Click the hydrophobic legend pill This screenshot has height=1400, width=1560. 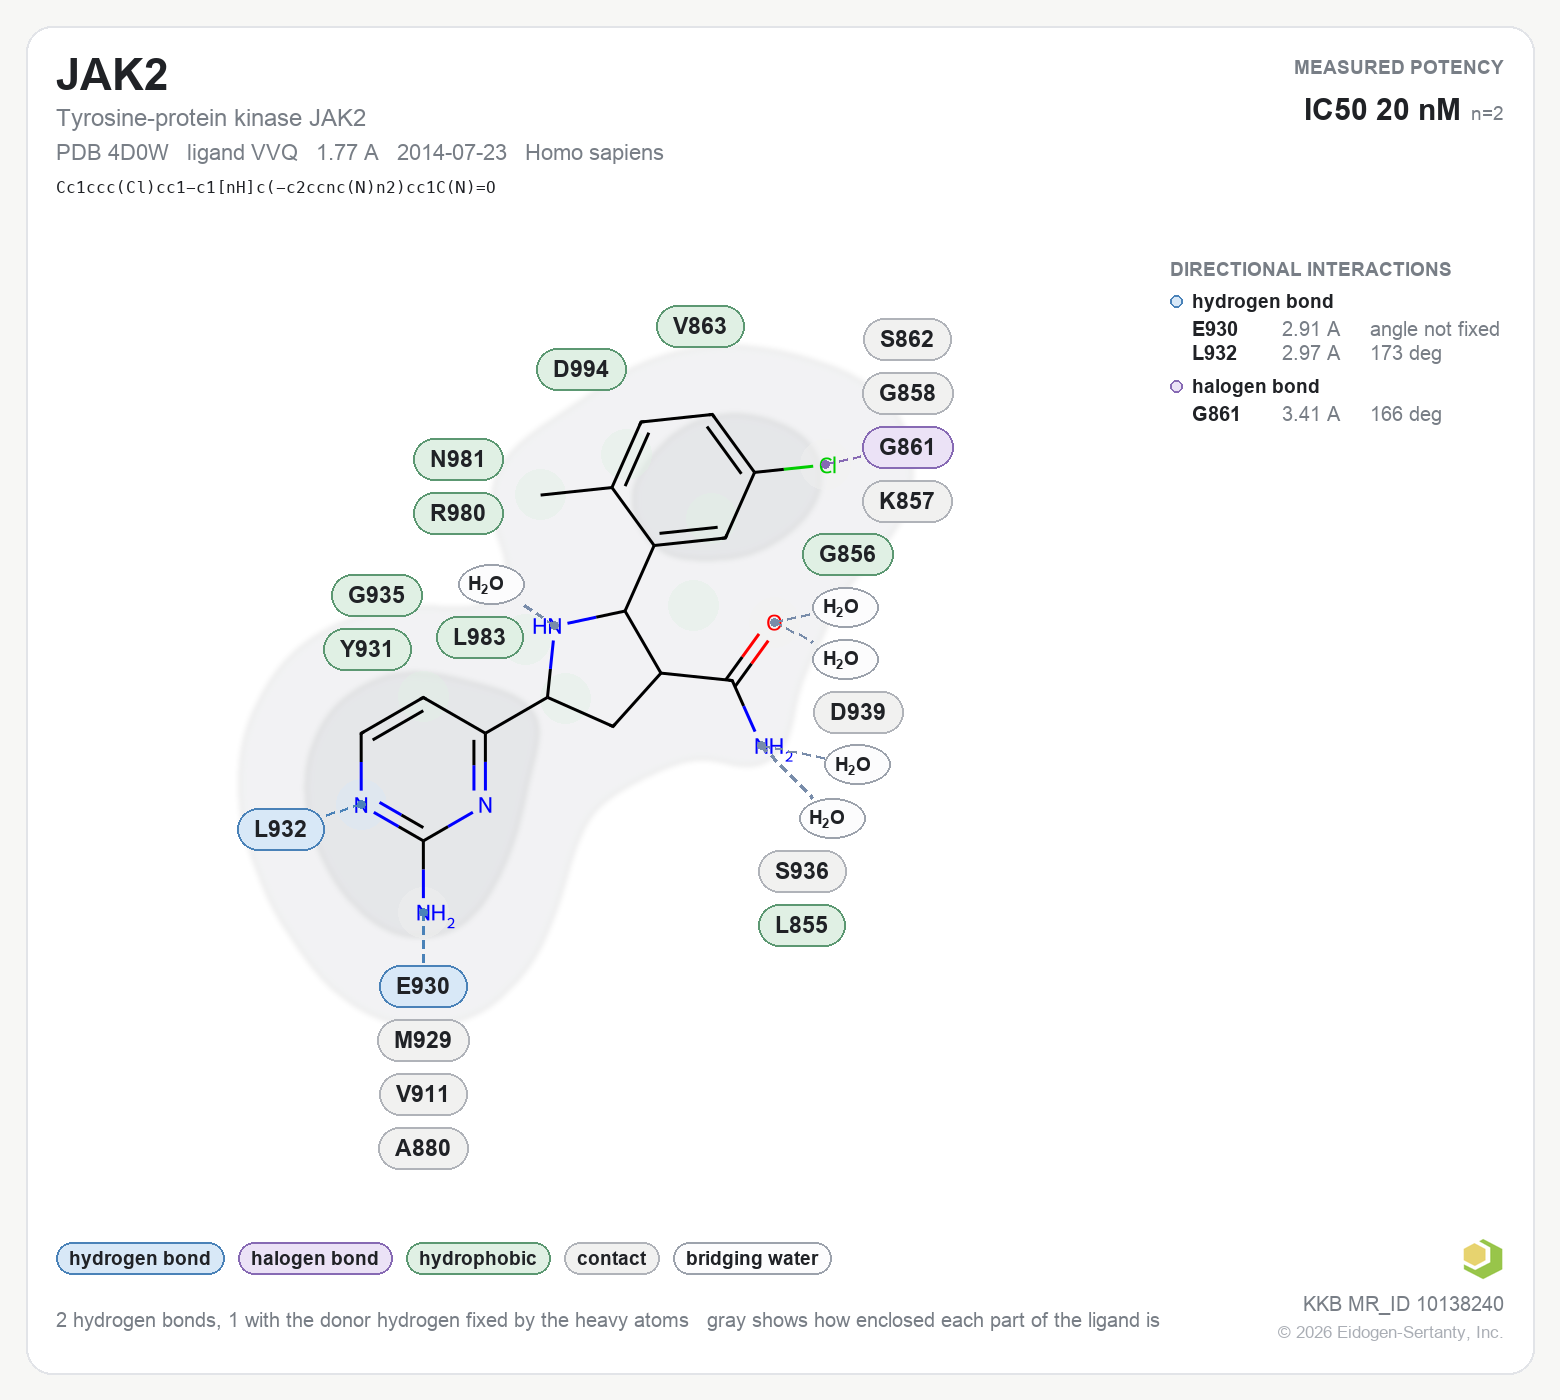click(x=478, y=1258)
